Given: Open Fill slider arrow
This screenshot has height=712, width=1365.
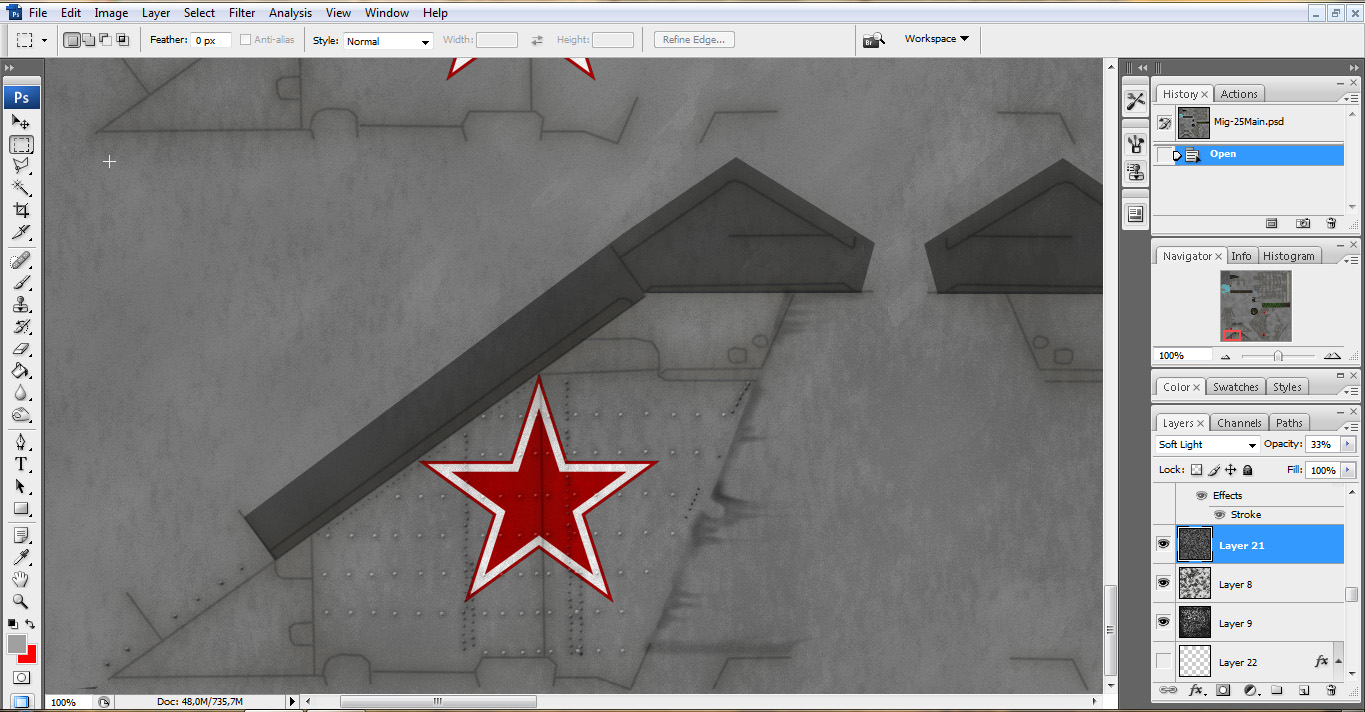Looking at the screenshot, I should tap(1348, 470).
